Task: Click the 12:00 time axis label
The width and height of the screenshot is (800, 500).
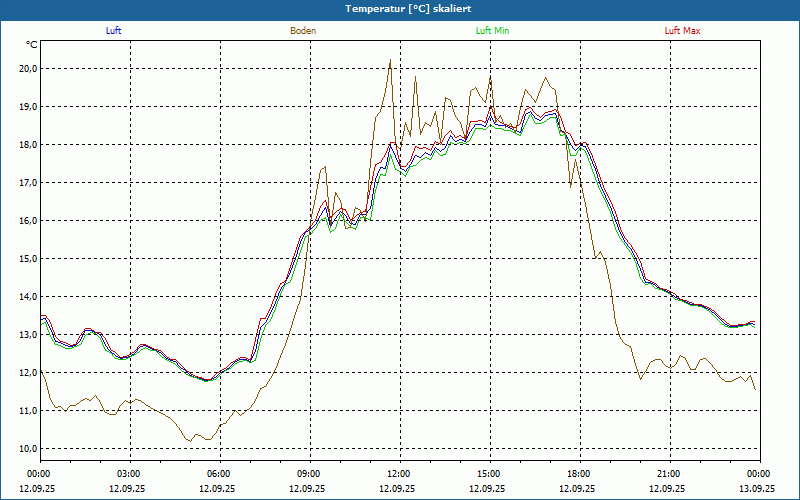Action: click(399, 474)
